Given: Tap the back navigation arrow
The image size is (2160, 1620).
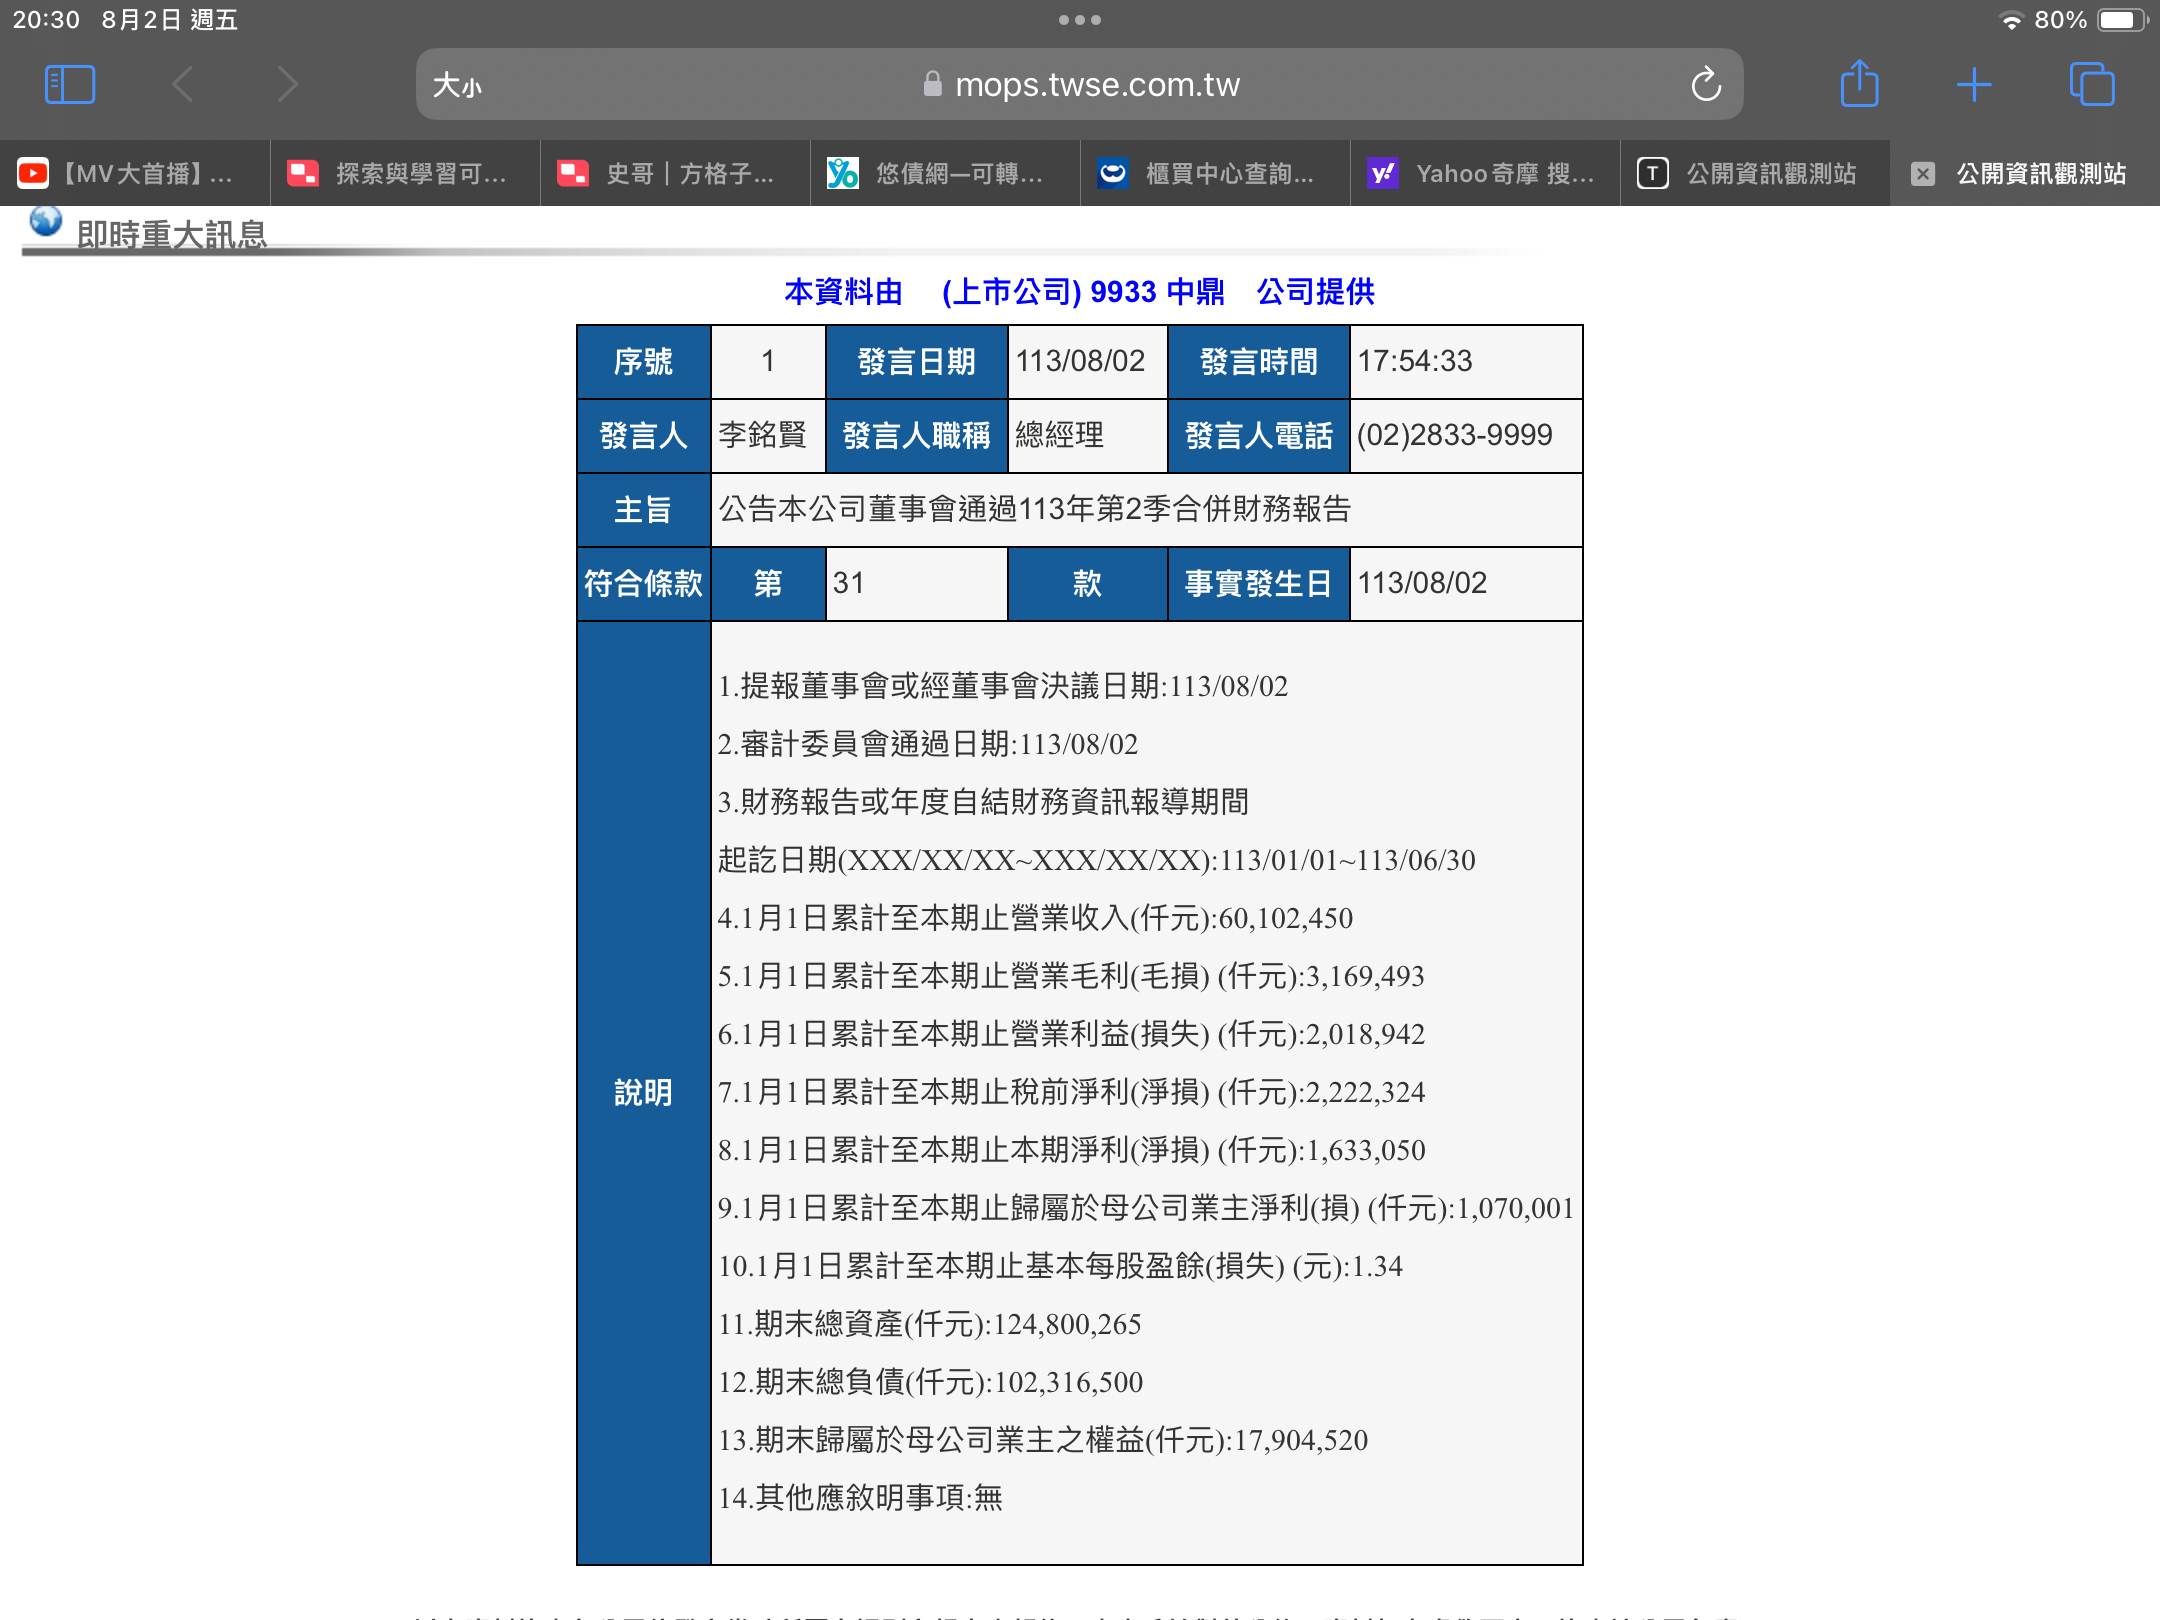Looking at the screenshot, I should pos(182,85).
